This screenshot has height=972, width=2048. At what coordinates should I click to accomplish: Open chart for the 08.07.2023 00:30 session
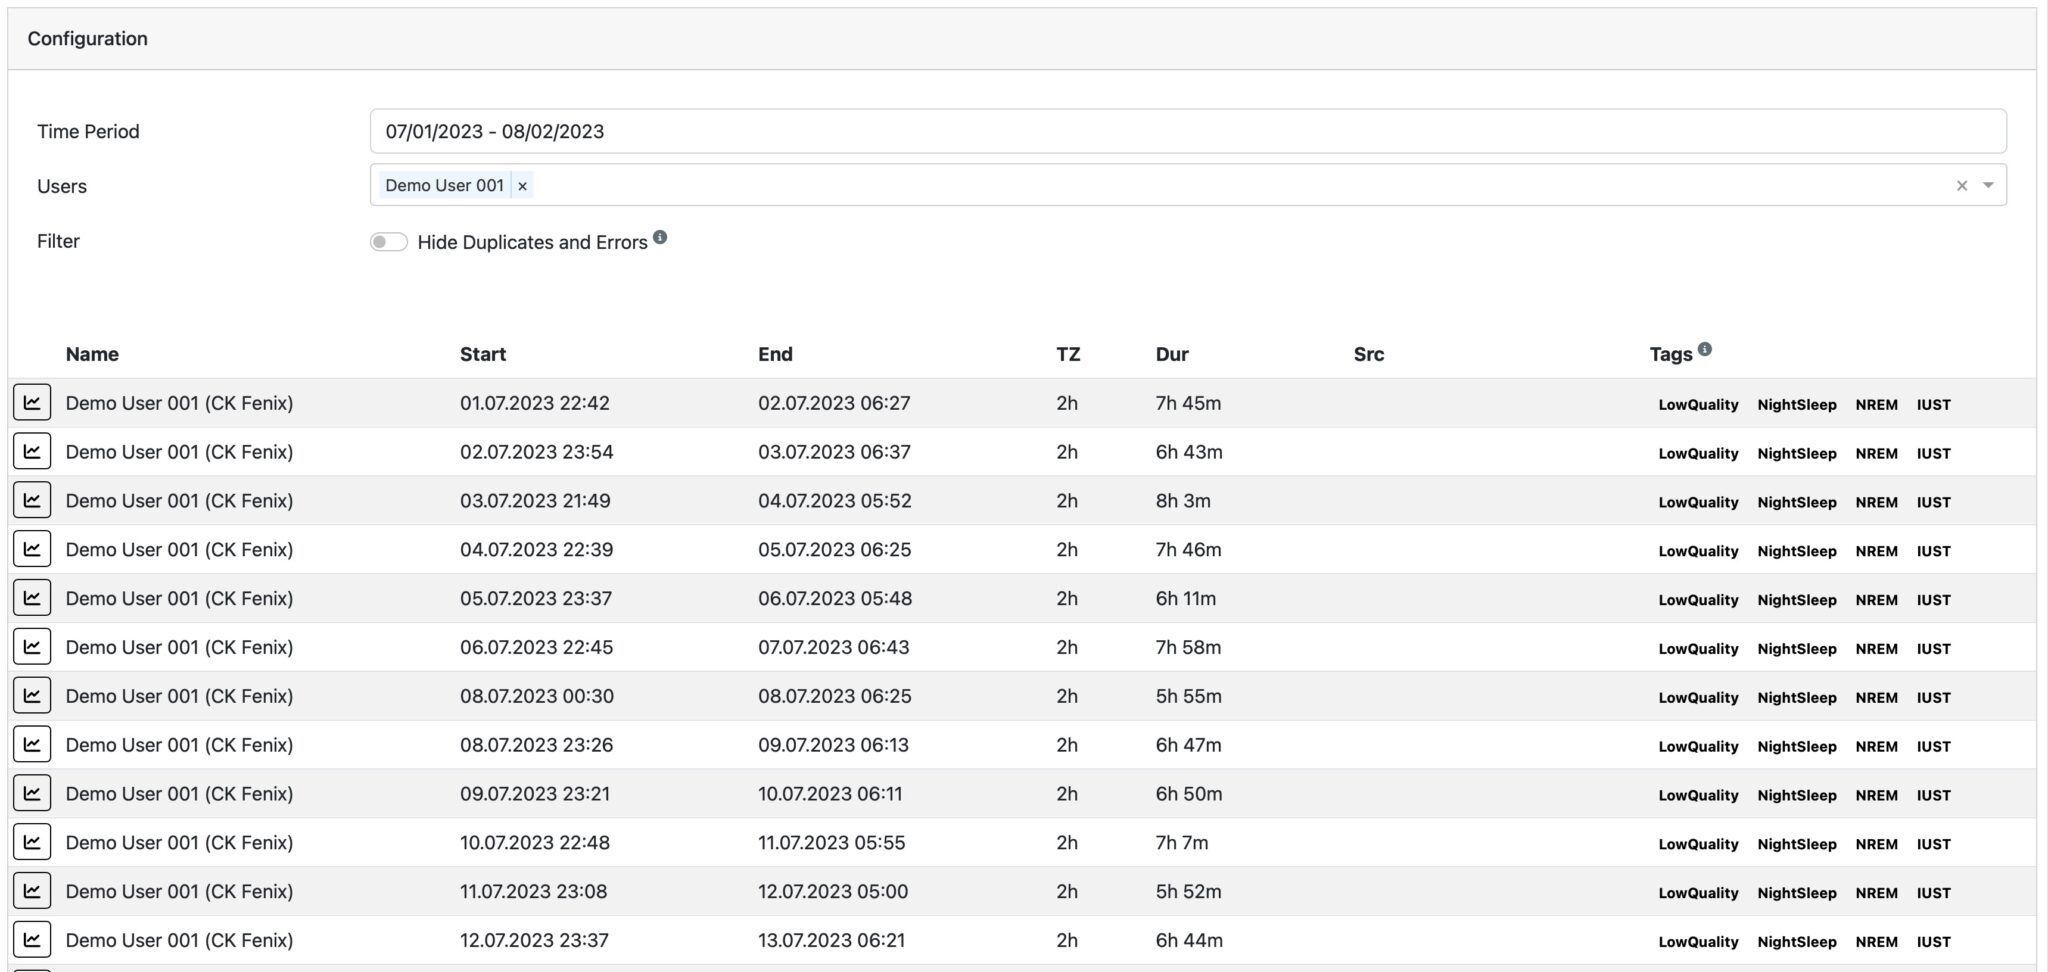click(x=32, y=696)
